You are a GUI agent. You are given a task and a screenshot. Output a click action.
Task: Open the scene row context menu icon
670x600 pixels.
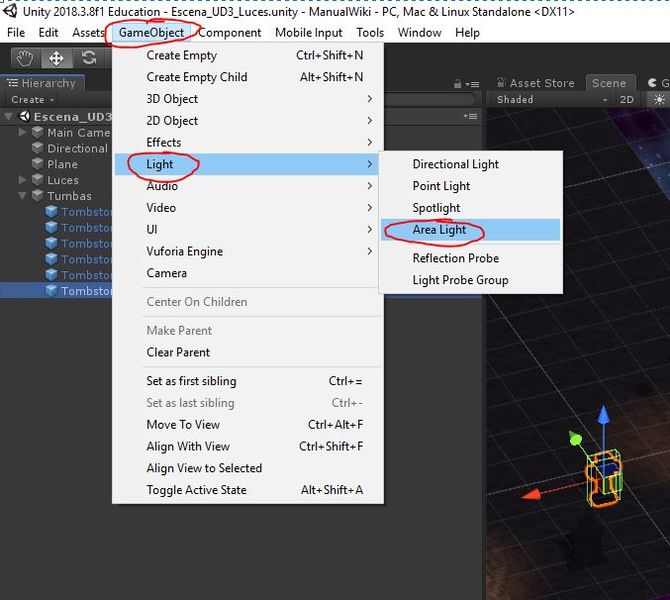click(x=470, y=116)
